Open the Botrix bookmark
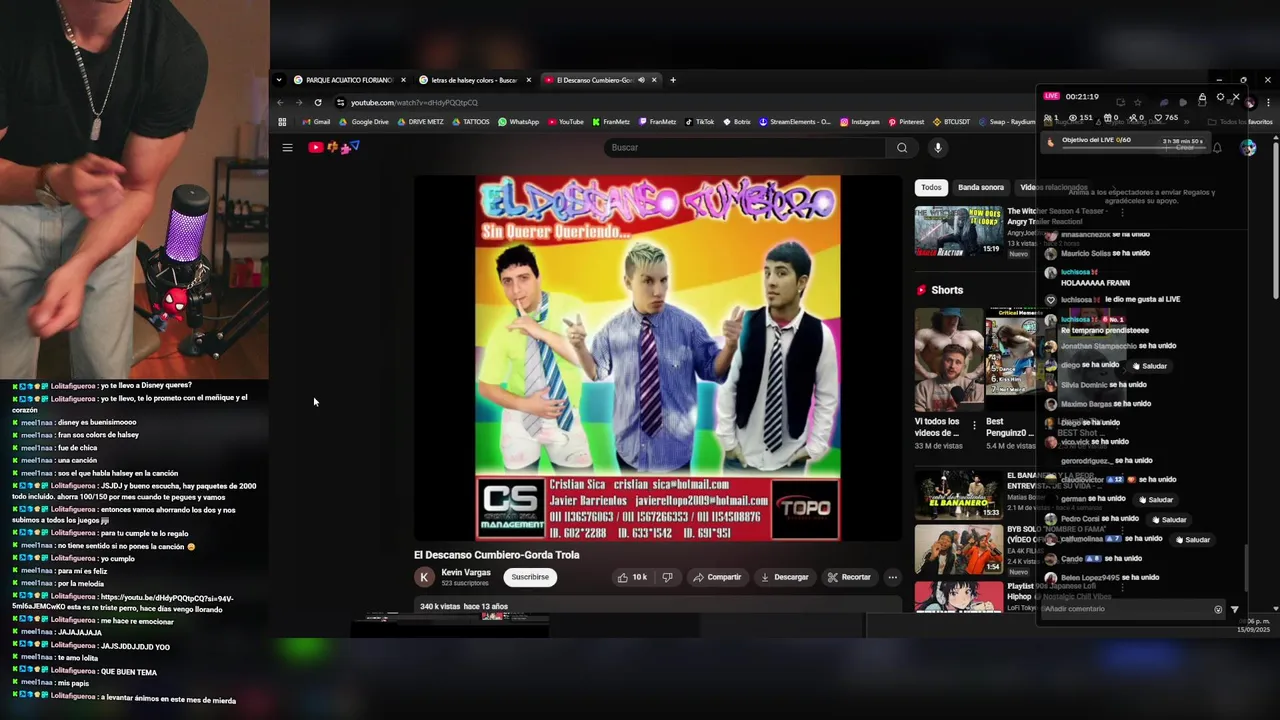This screenshot has width=1280, height=720. (x=736, y=122)
